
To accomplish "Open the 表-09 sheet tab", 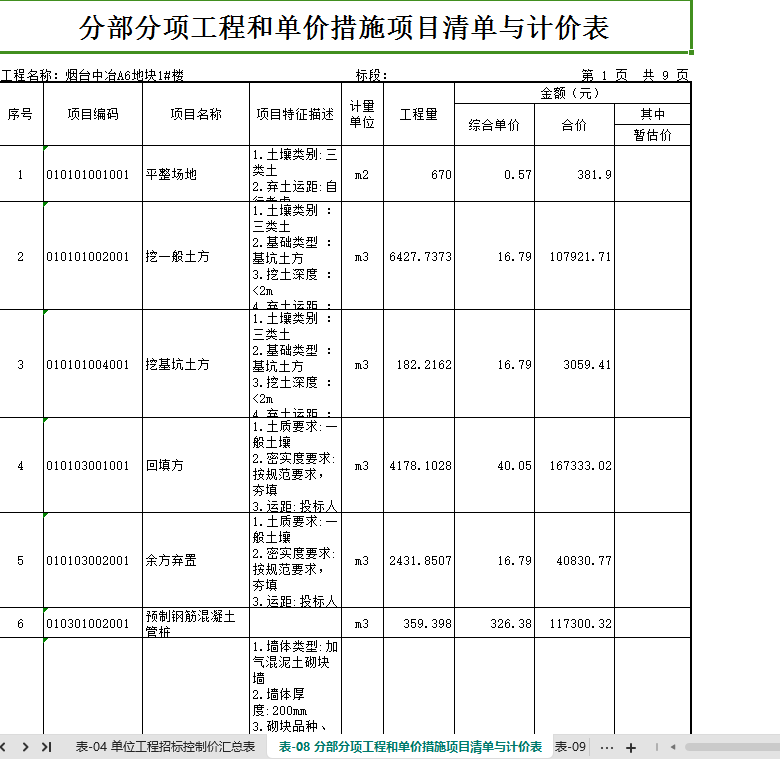I will click(x=570, y=747).
